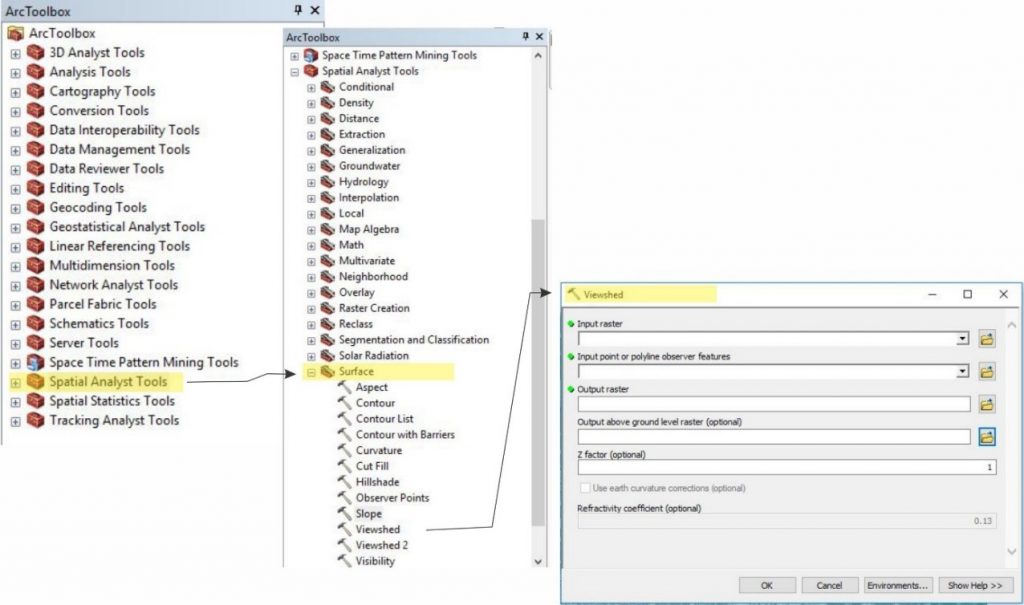This screenshot has height=605, width=1024.
Task: Click the middle ArcToolbox vertical scrollbar thumb
Action: tap(538, 372)
